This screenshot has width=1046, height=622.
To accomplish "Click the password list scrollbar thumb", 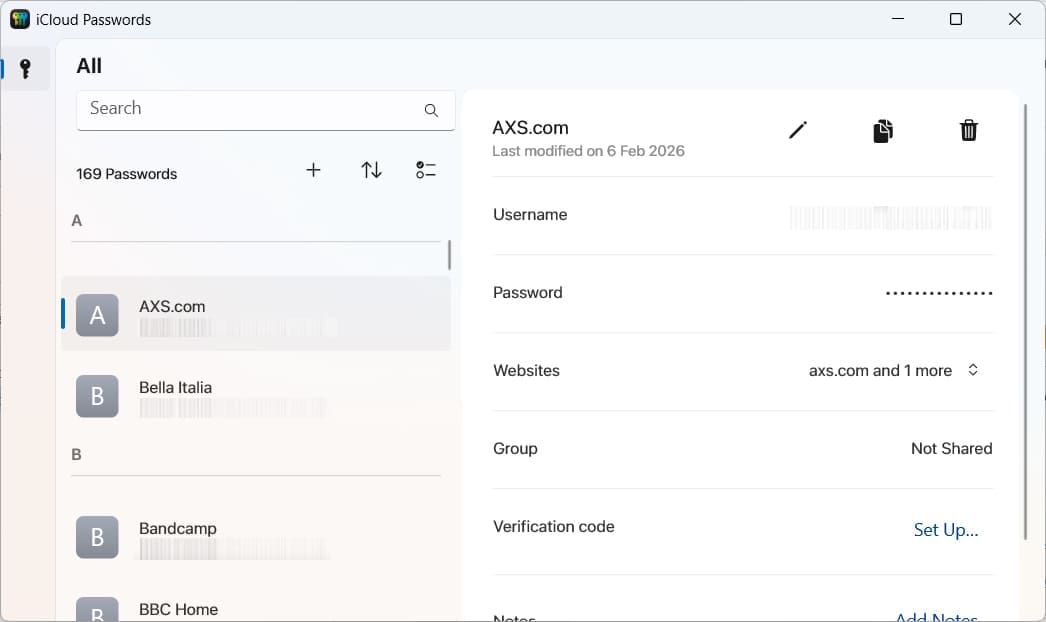I will (x=449, y=255).
